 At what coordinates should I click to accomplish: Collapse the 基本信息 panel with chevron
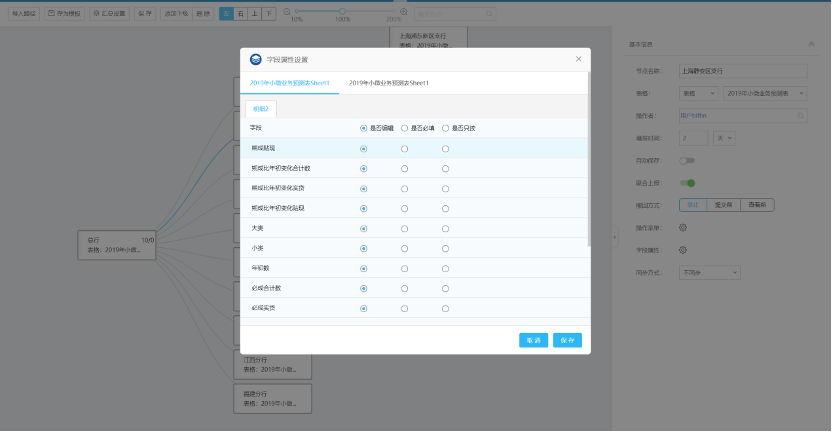(x=809, y=44)
